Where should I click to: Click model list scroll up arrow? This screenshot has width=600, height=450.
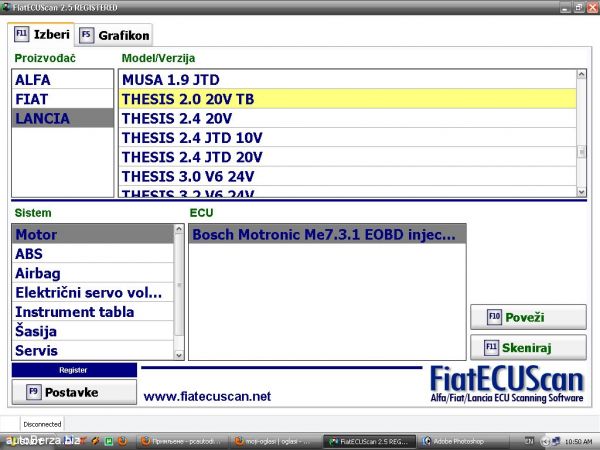click(581, 74)
